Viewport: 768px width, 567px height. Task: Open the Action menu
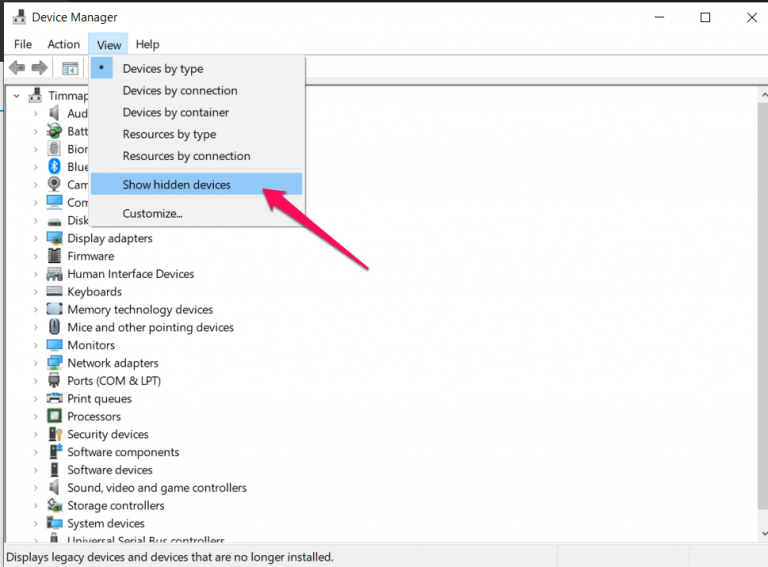pos(64,45)
